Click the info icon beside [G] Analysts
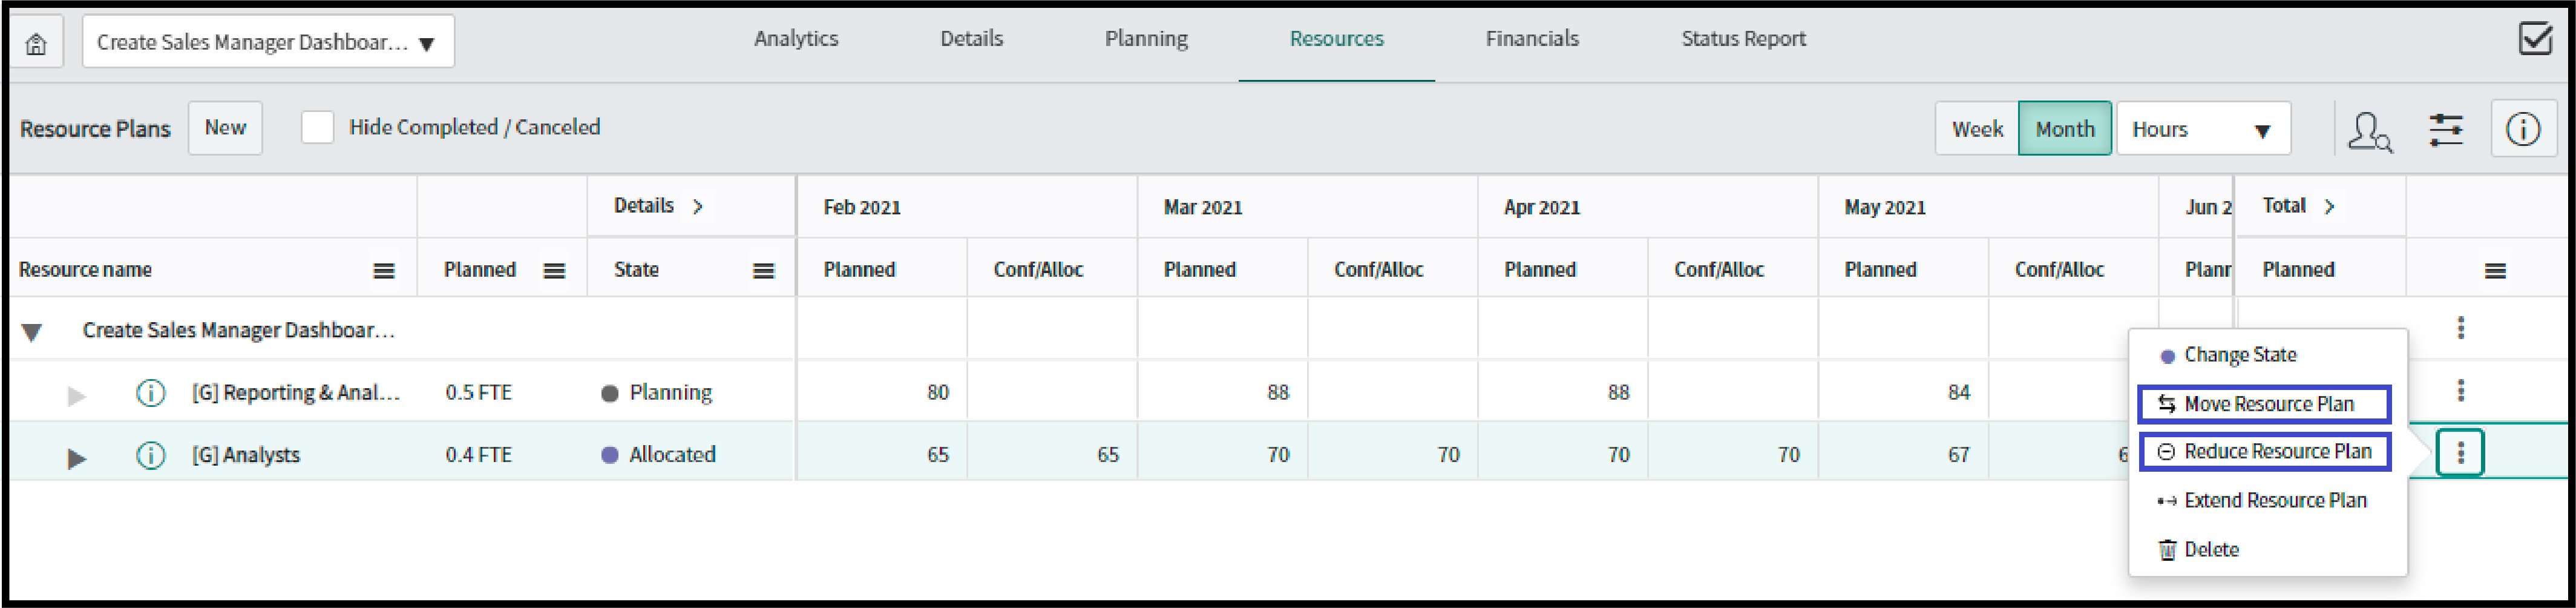Viewport: 2576px width, 608px height. tap(150, 454)
